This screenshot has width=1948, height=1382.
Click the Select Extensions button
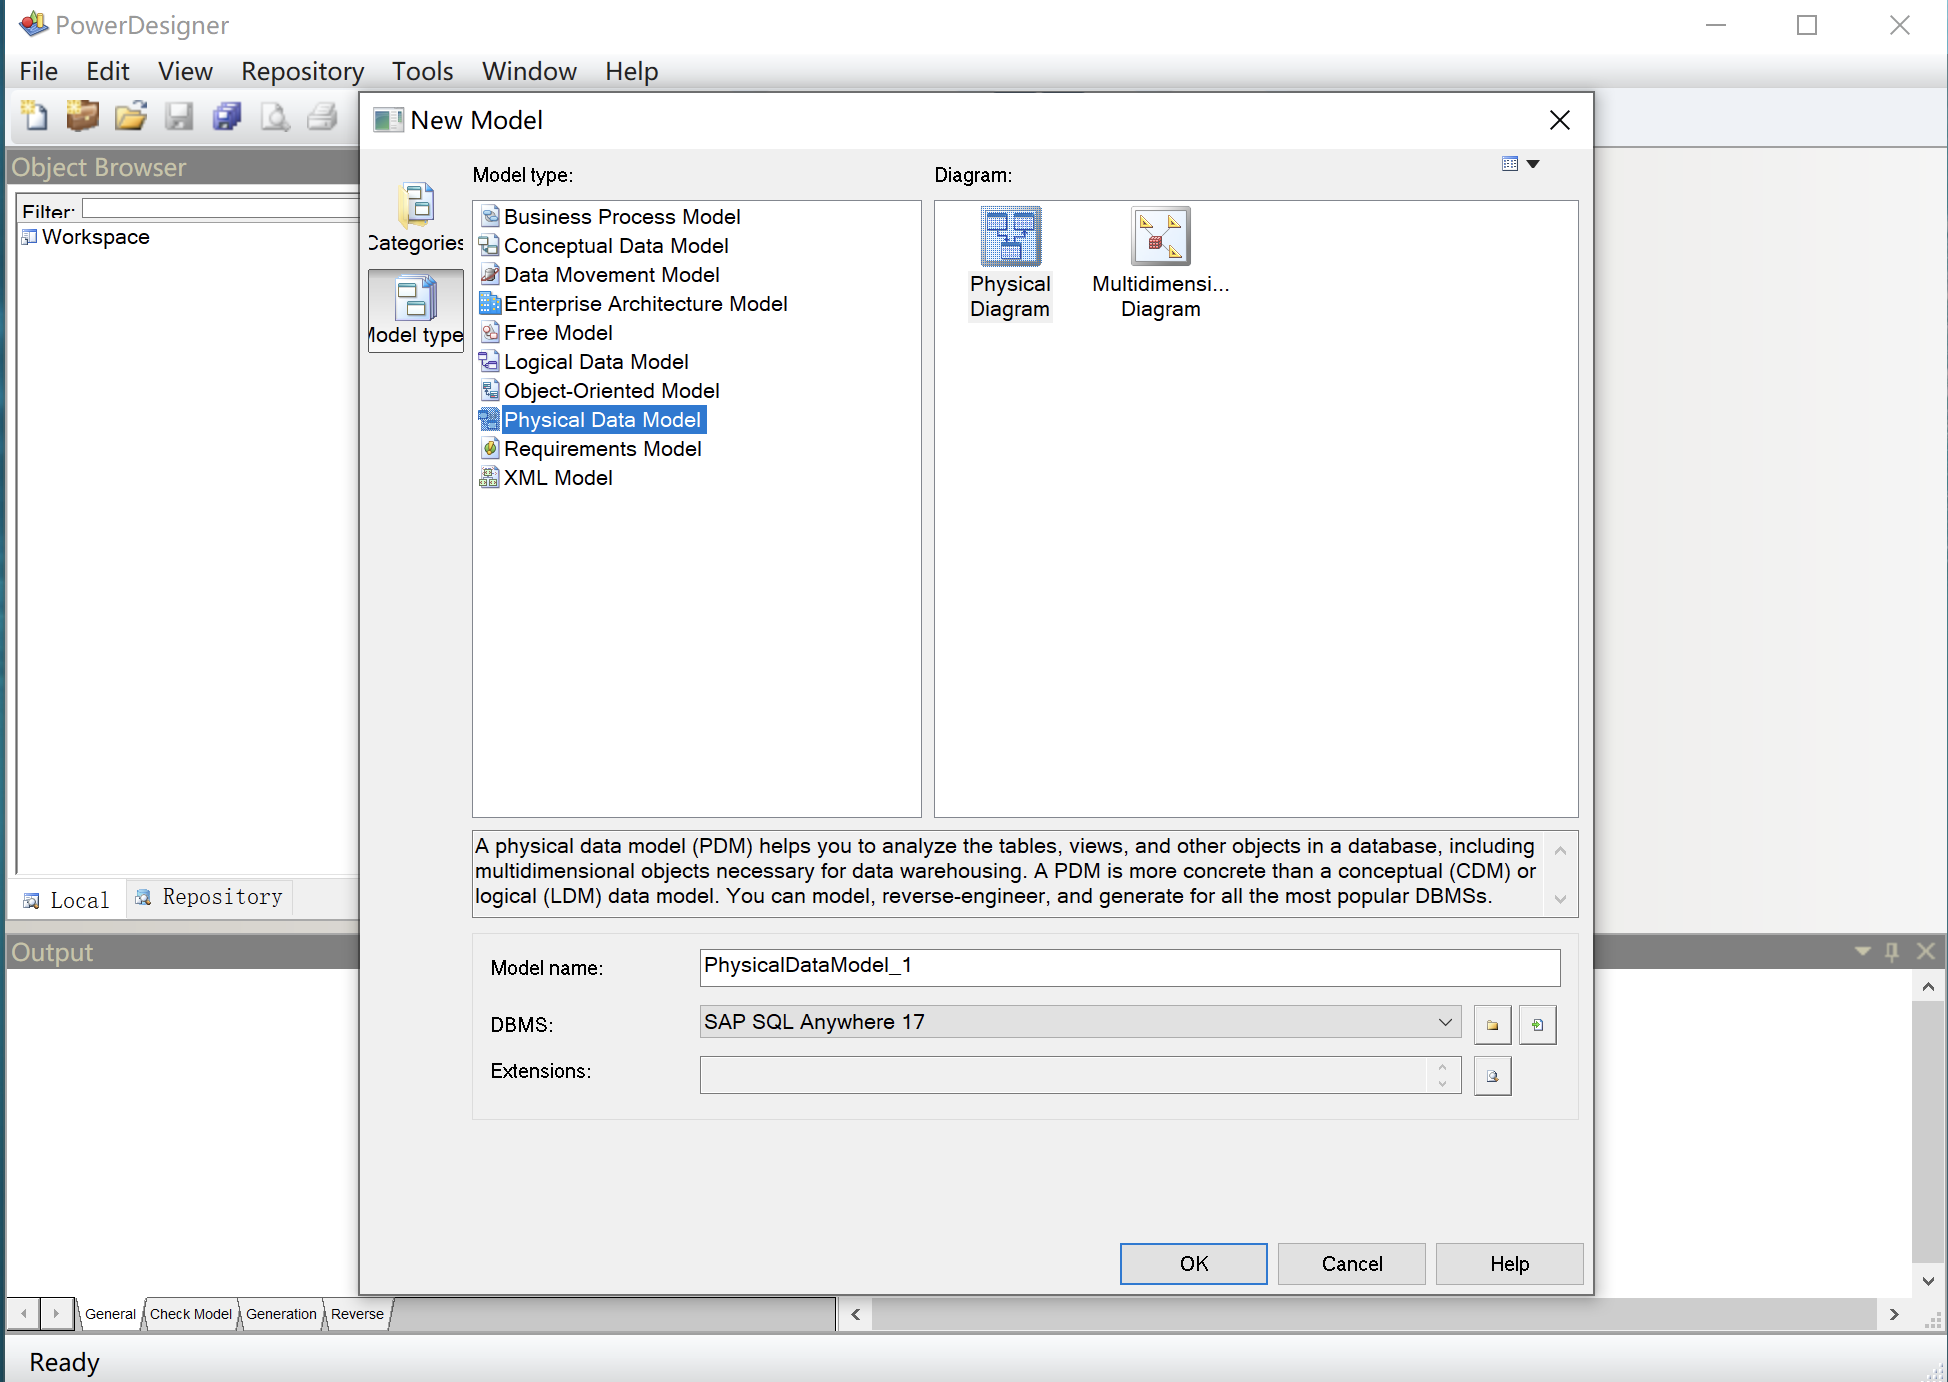[x=1492, y=1076]
